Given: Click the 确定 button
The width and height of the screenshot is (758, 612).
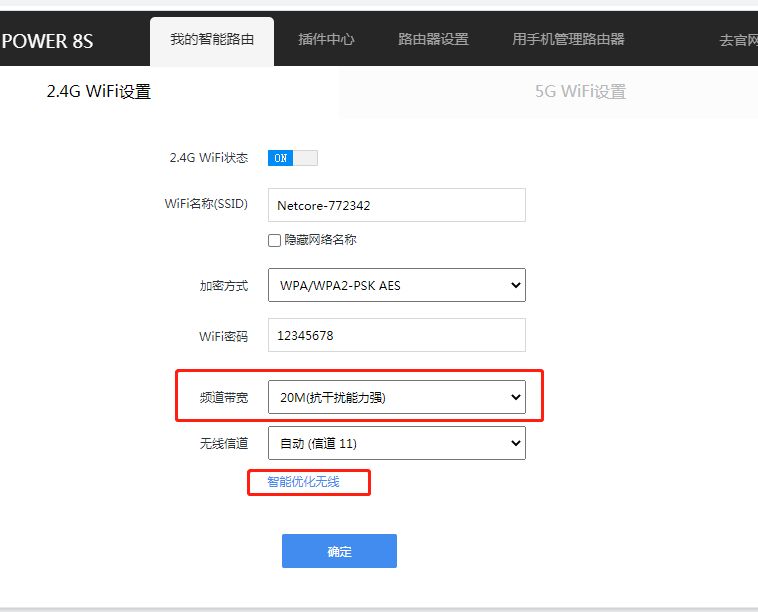Looking at the screenshot, I should coord(339,551).
